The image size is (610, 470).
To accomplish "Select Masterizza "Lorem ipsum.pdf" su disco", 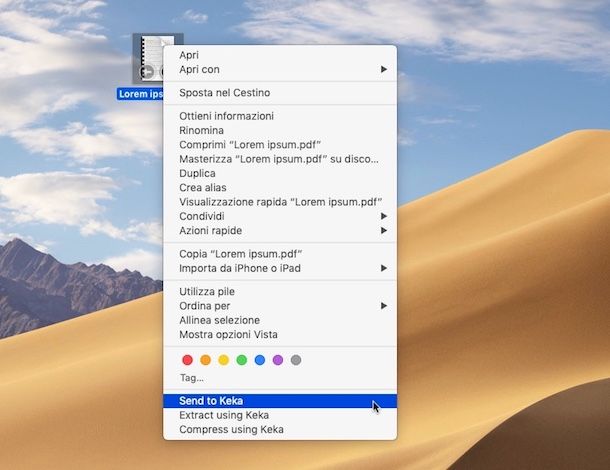I will [x=280, y=159].
